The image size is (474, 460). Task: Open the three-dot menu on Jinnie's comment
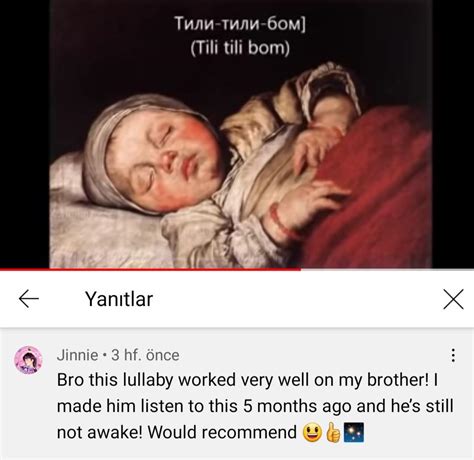453,355
